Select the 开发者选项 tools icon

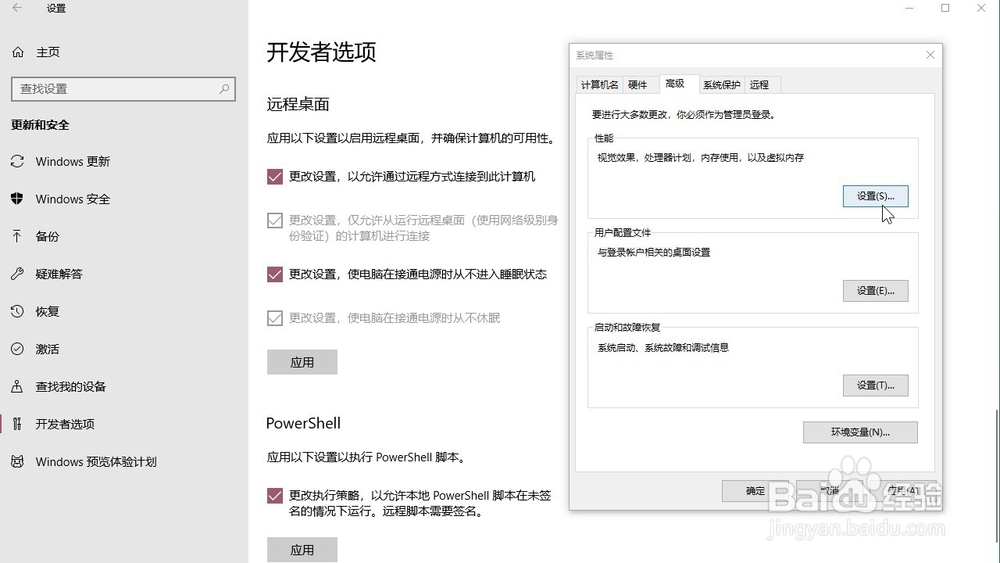[x=17, y=424]
